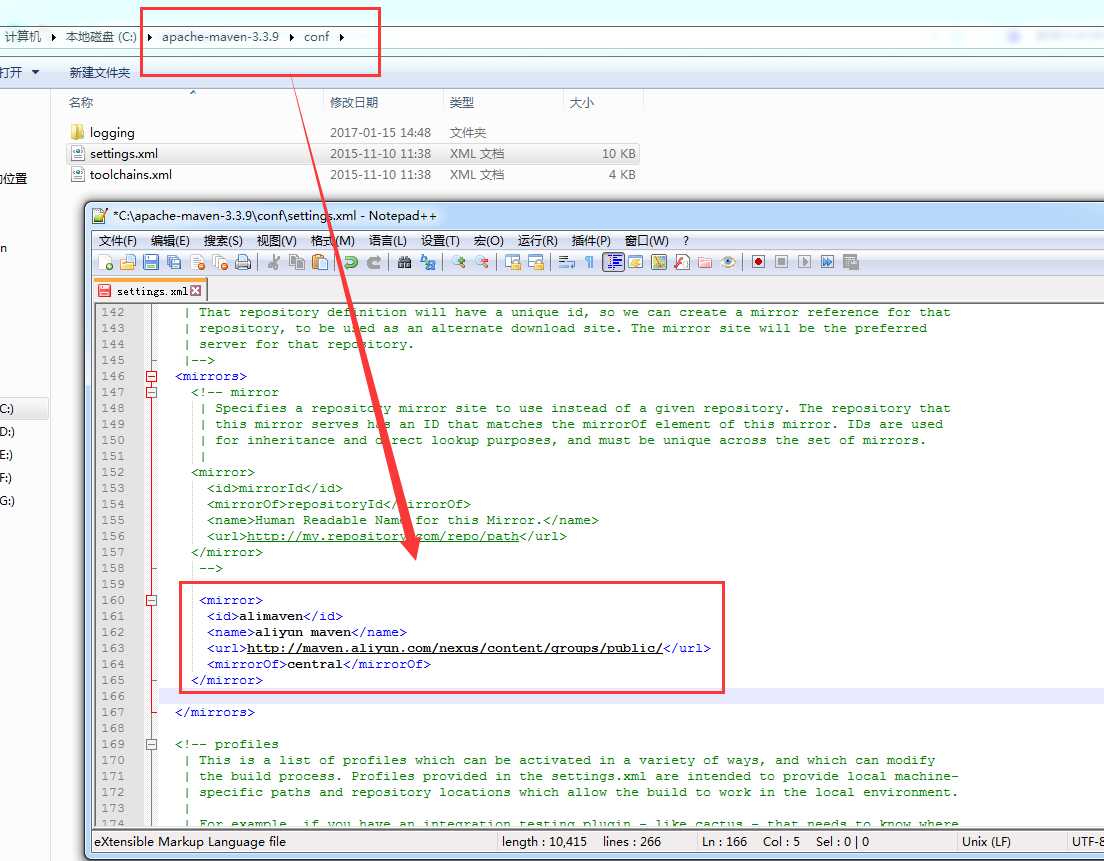
Task: Click the Replace toolbar icon
Action: click(x=427, y=263)
